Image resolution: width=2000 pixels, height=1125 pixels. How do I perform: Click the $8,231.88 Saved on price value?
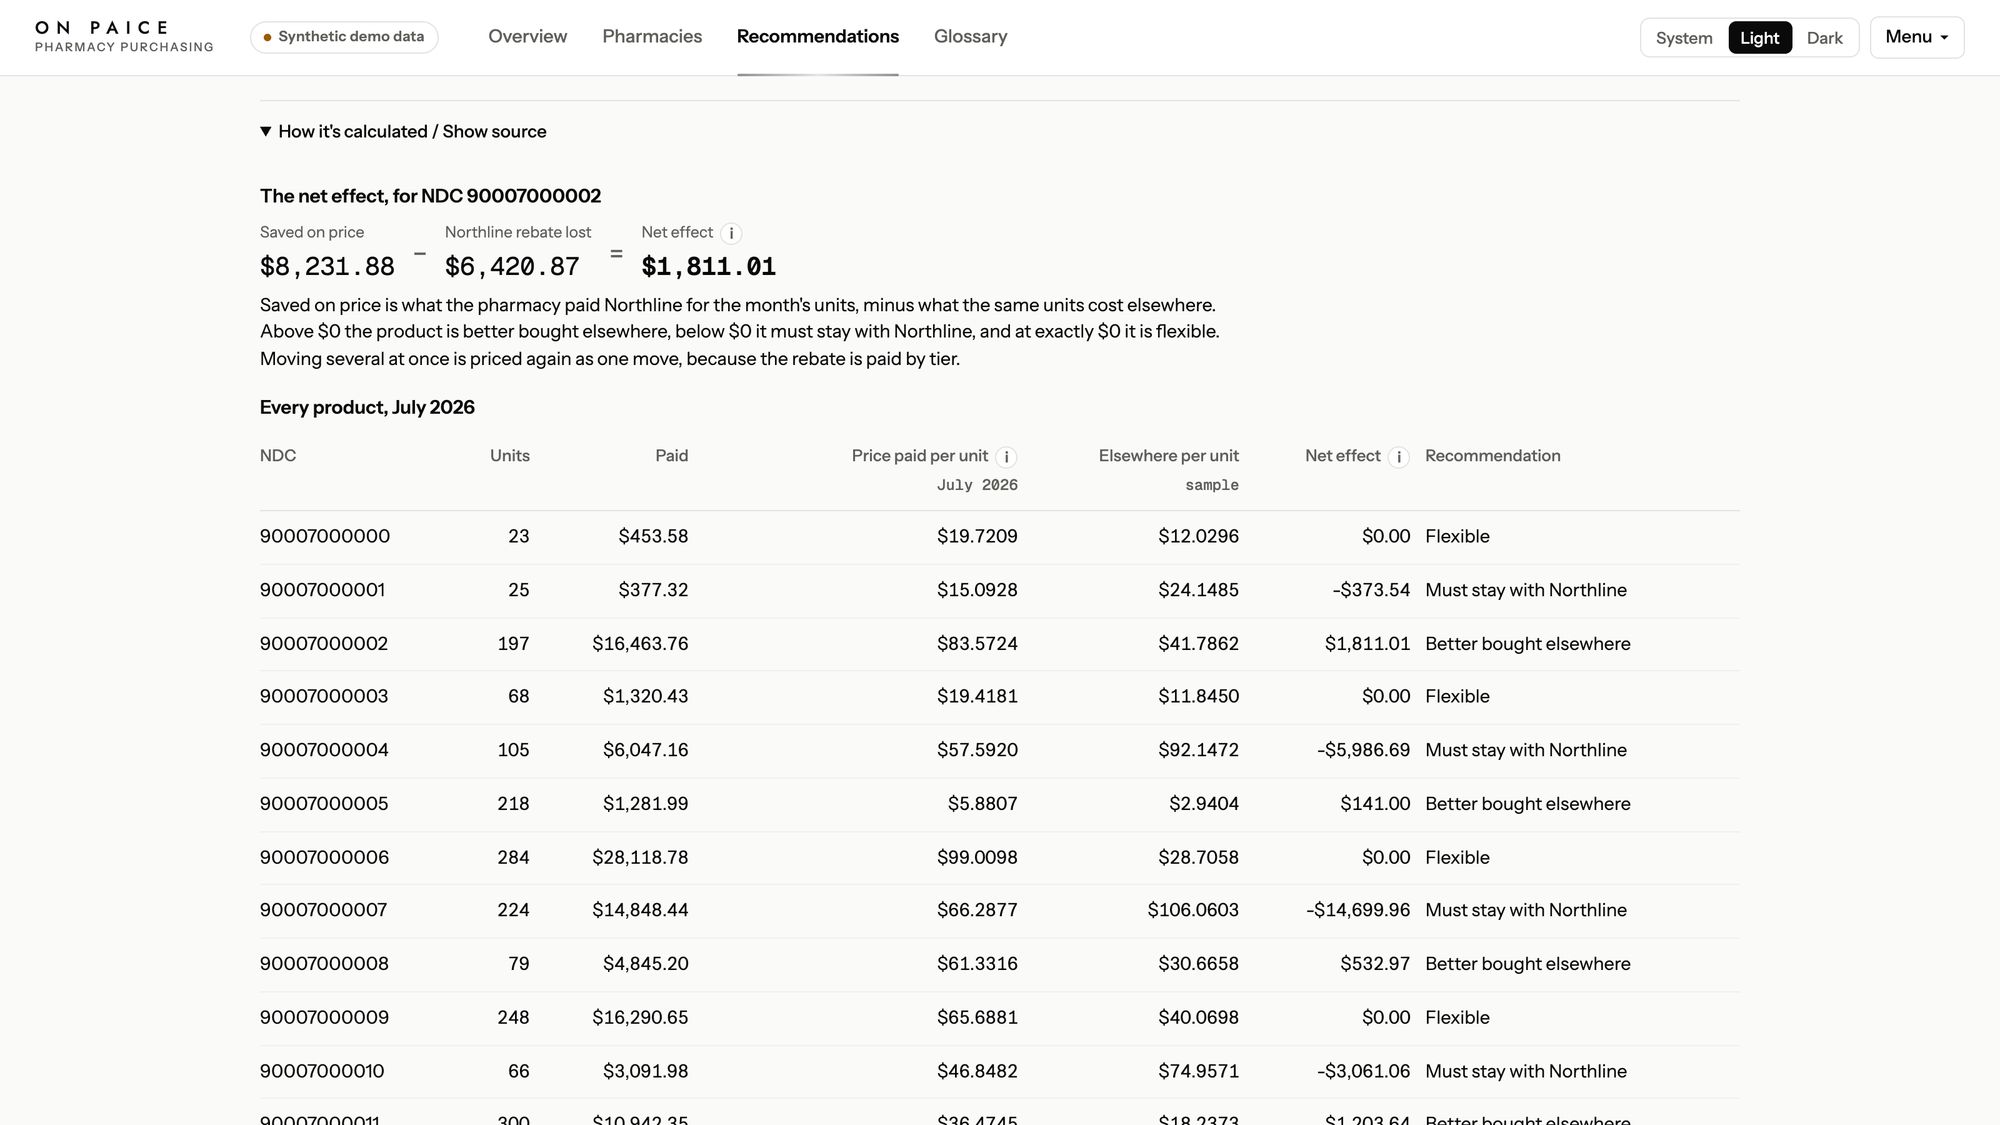tap(327, 266)
